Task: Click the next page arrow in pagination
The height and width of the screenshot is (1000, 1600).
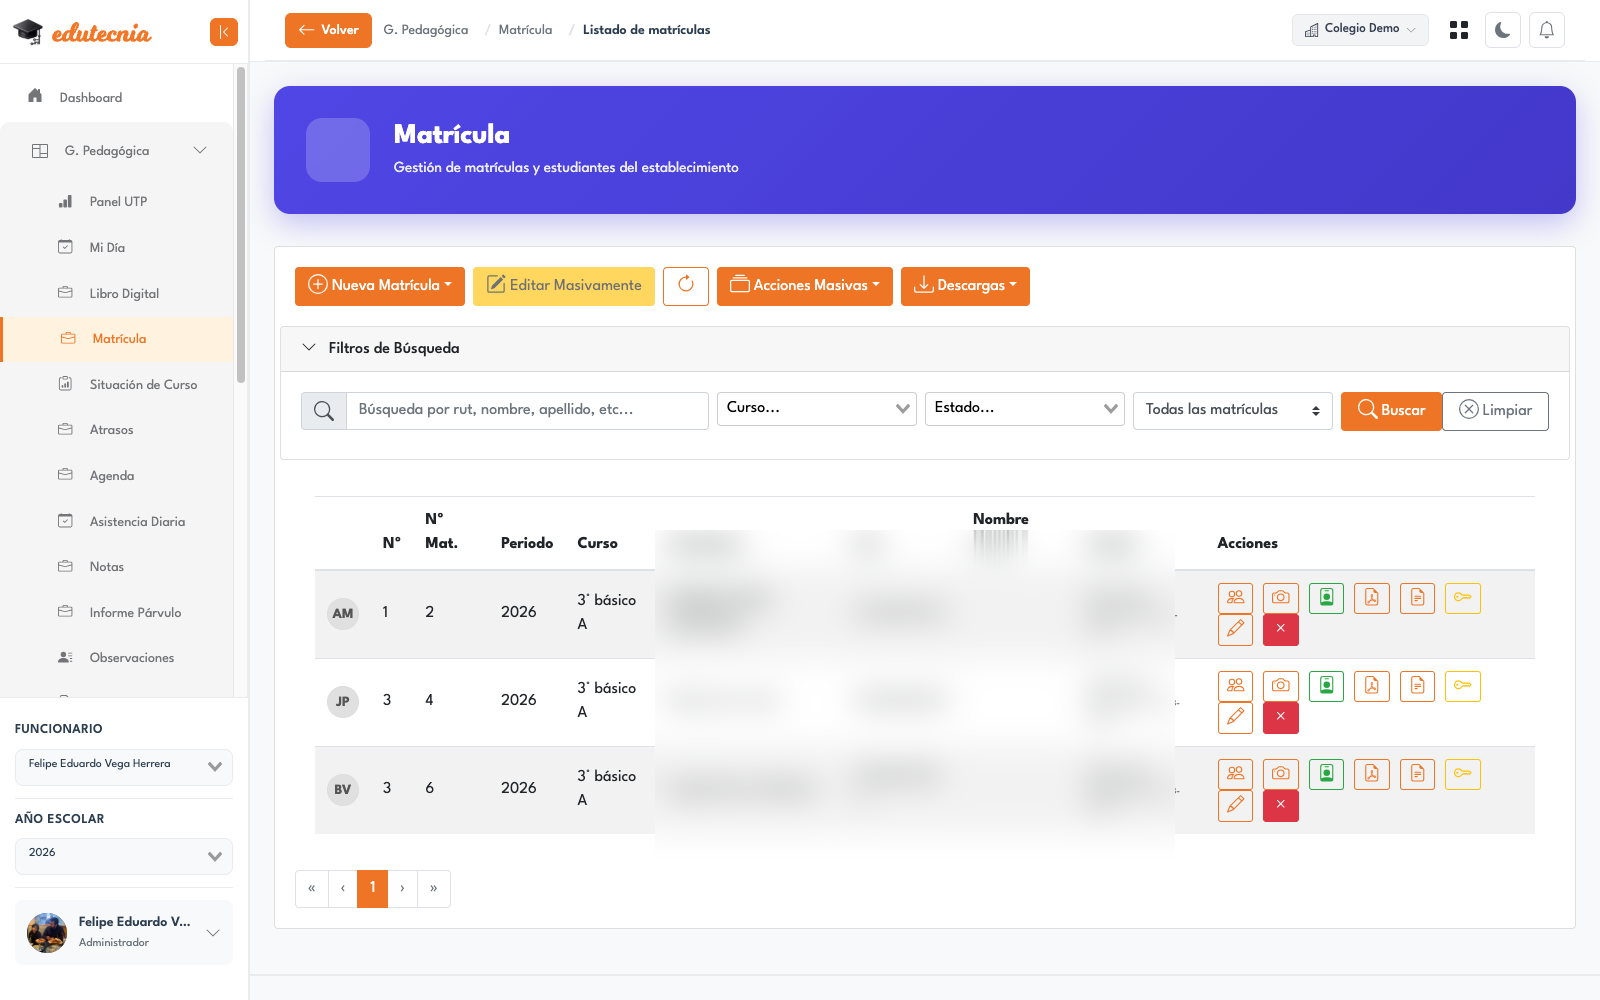Action: 402,888
